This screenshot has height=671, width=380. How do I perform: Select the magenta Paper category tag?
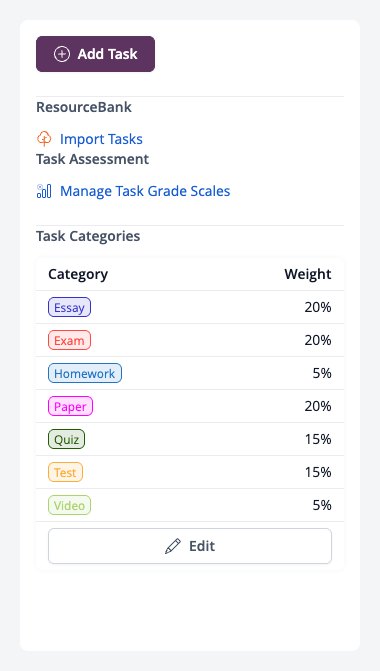point(70,406)
